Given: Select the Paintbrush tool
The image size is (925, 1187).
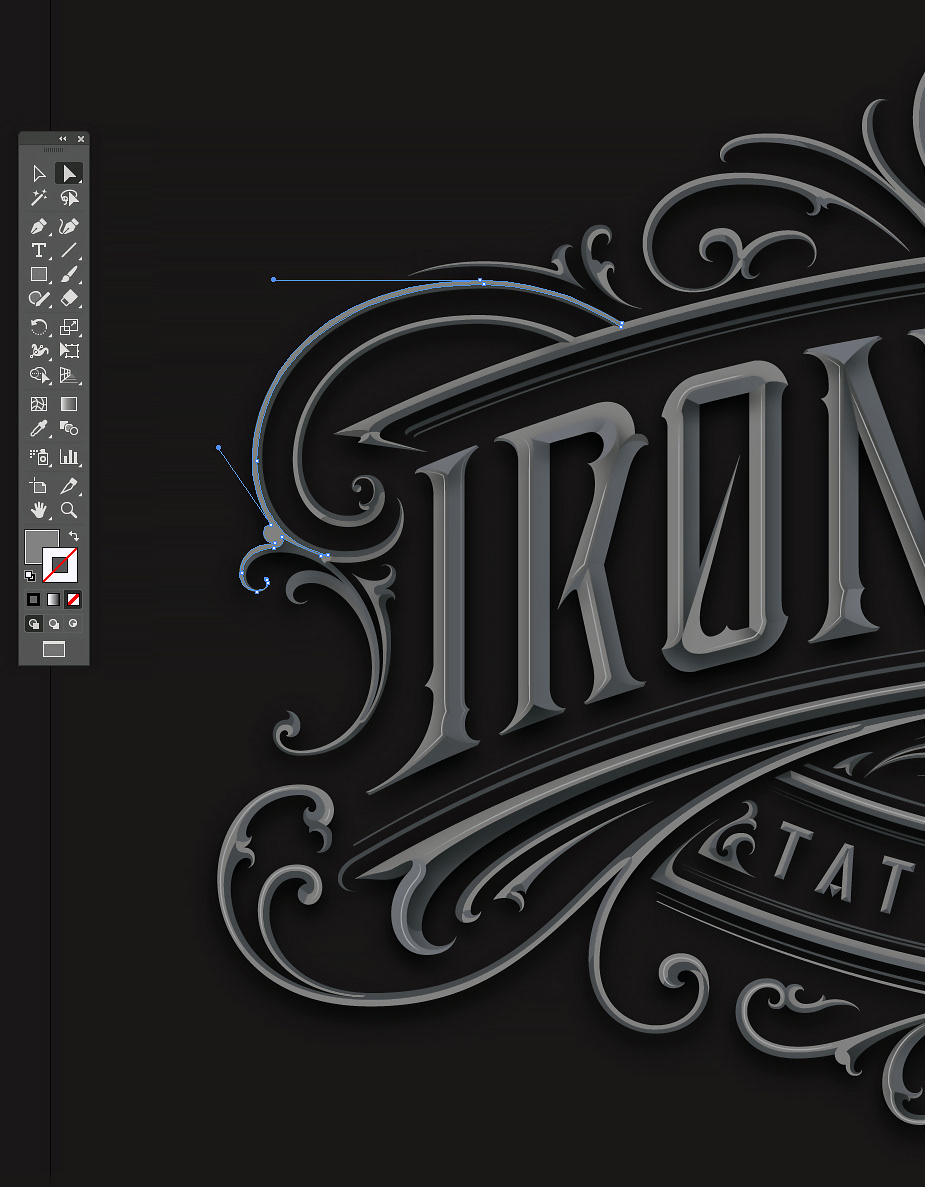Looking at the screenshot, I should point(69,274).
